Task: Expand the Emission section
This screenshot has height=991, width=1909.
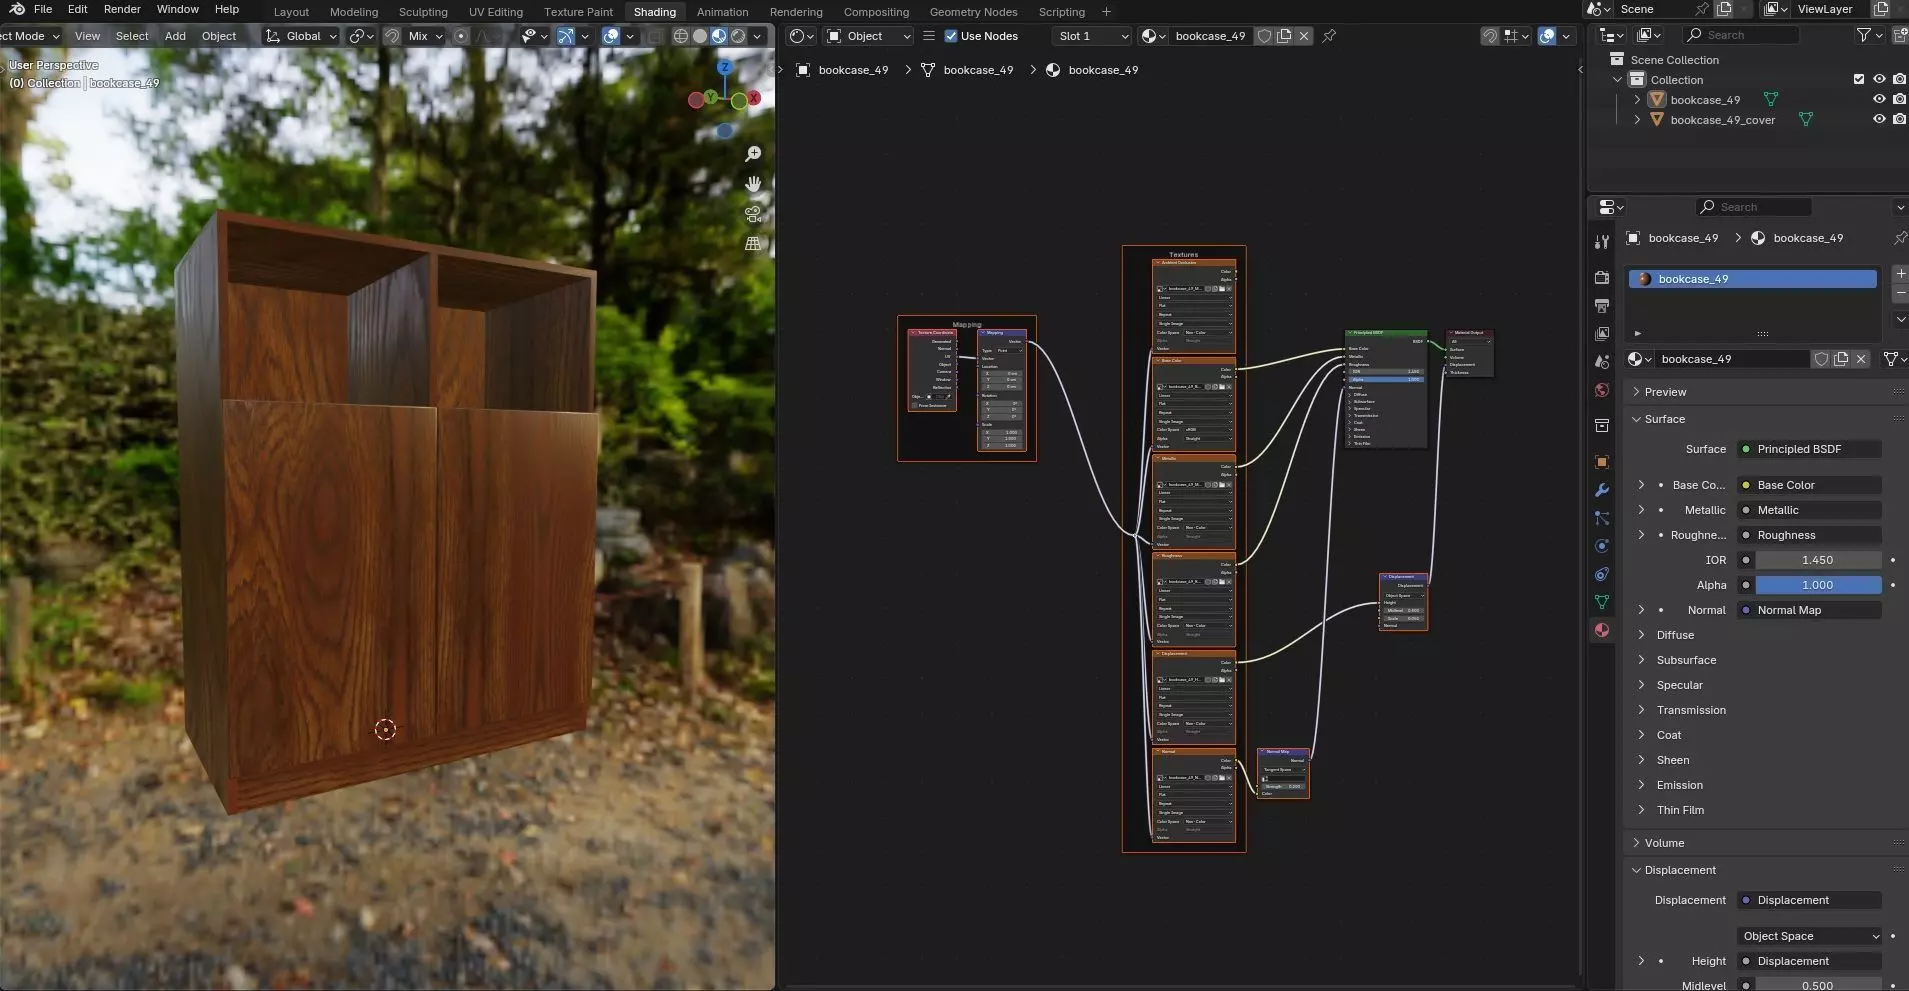Action: 1679,785
